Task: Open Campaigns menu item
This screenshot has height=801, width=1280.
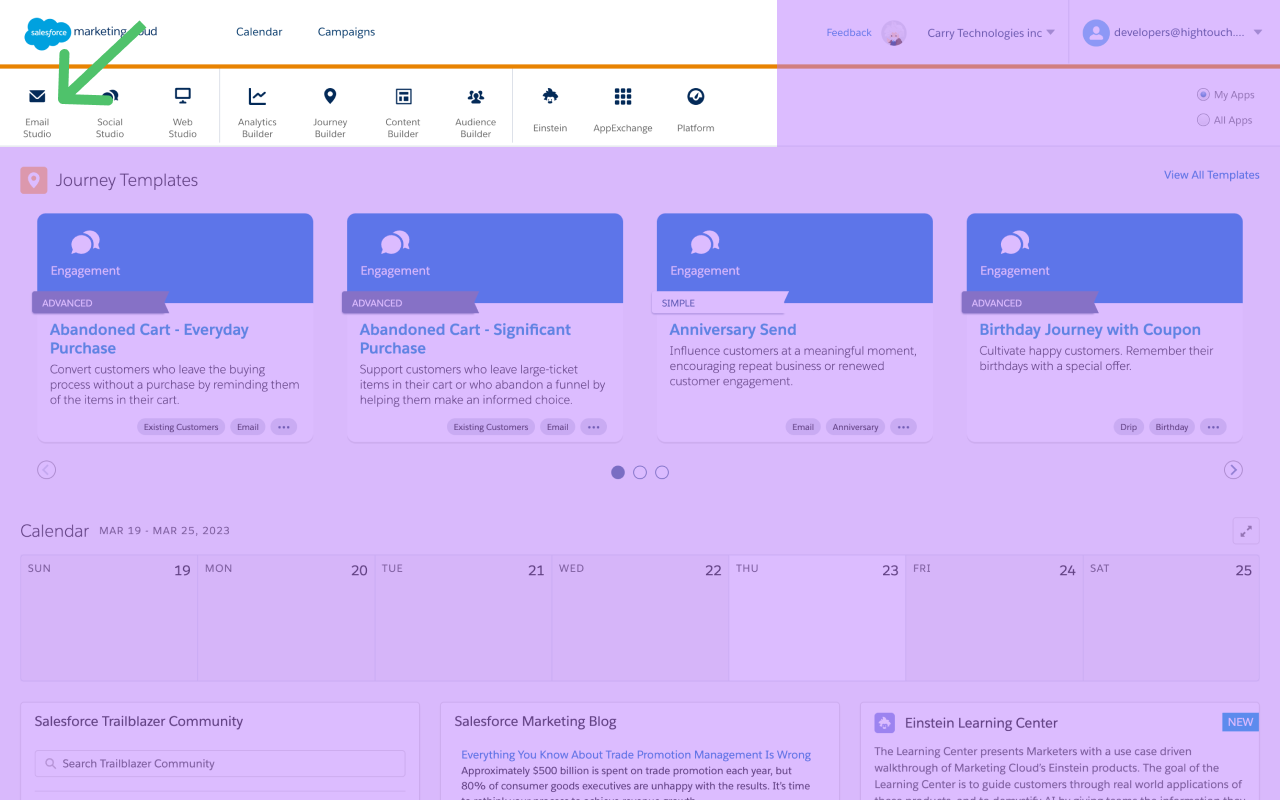Action: [x=346, y=32]
